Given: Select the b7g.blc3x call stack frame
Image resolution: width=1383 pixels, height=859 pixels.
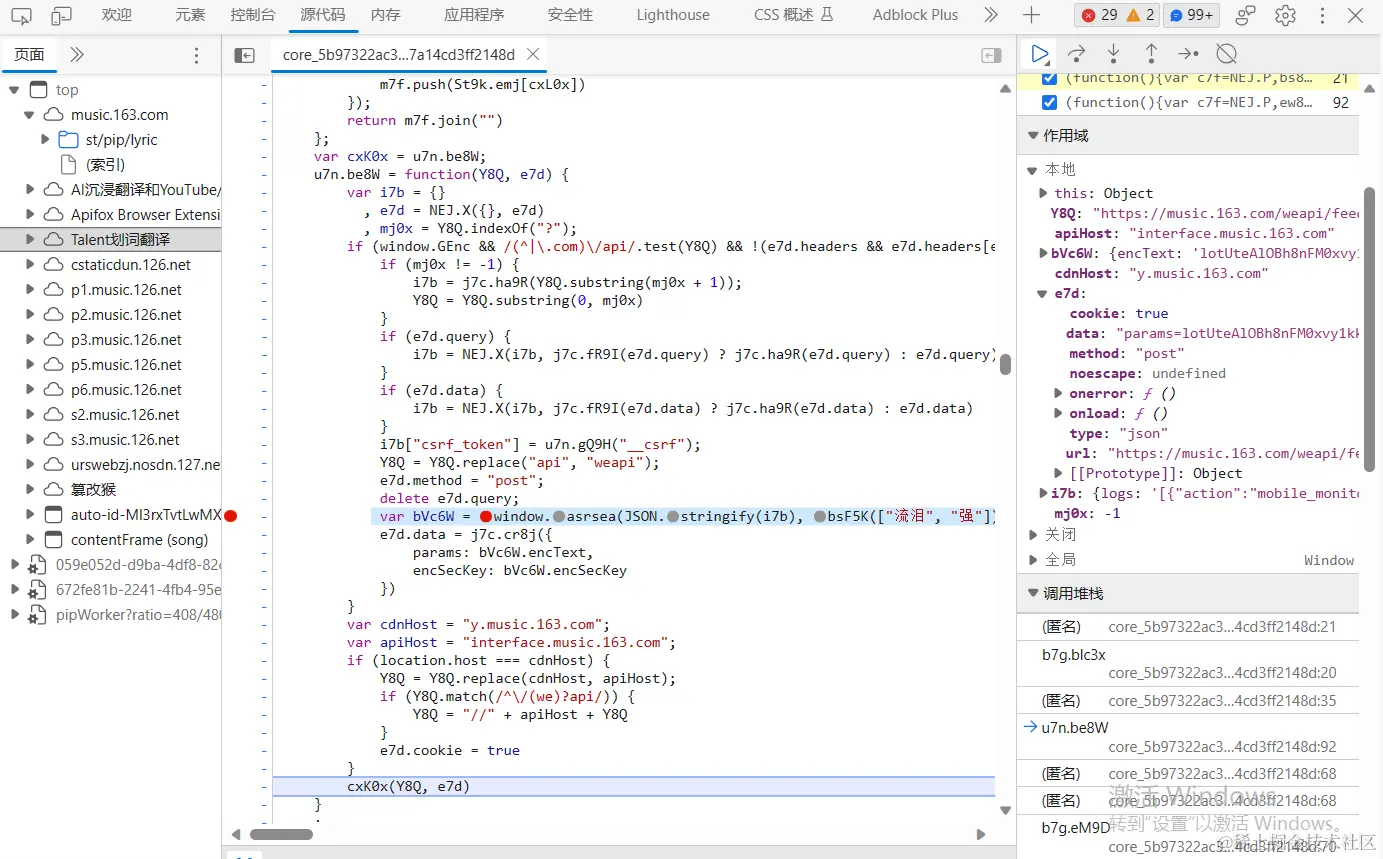Looking at the screenshot, I should pyautogui.click(x=1073, y=655).
